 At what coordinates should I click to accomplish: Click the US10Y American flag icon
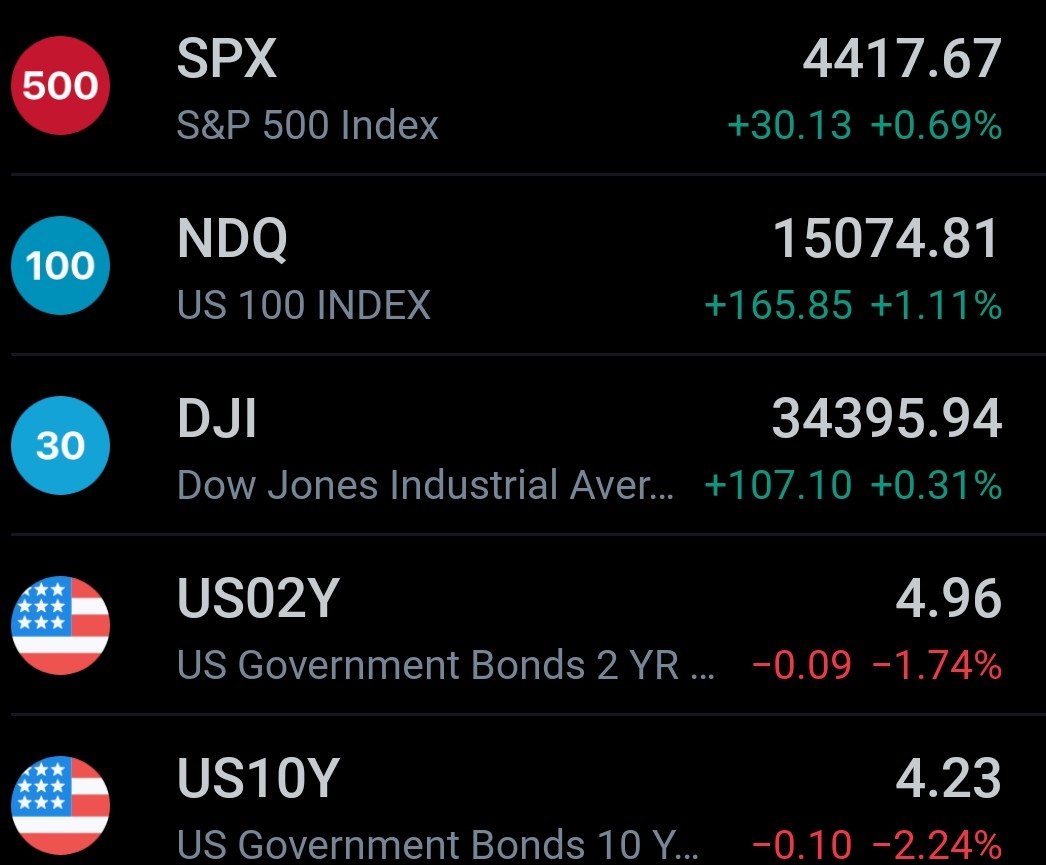coord(60,806)
